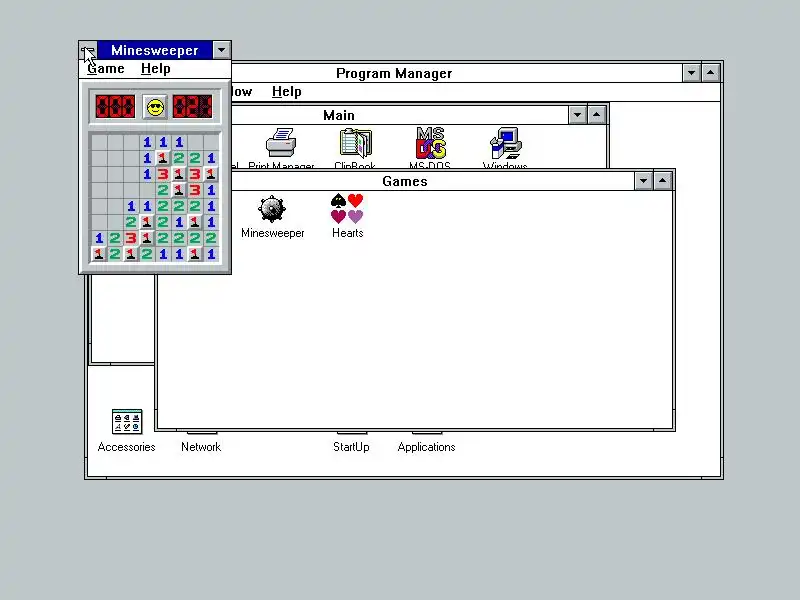Screen dimensions: 800x600
Task: Minimize the Program Manager window
Action: tap(691, 73)
